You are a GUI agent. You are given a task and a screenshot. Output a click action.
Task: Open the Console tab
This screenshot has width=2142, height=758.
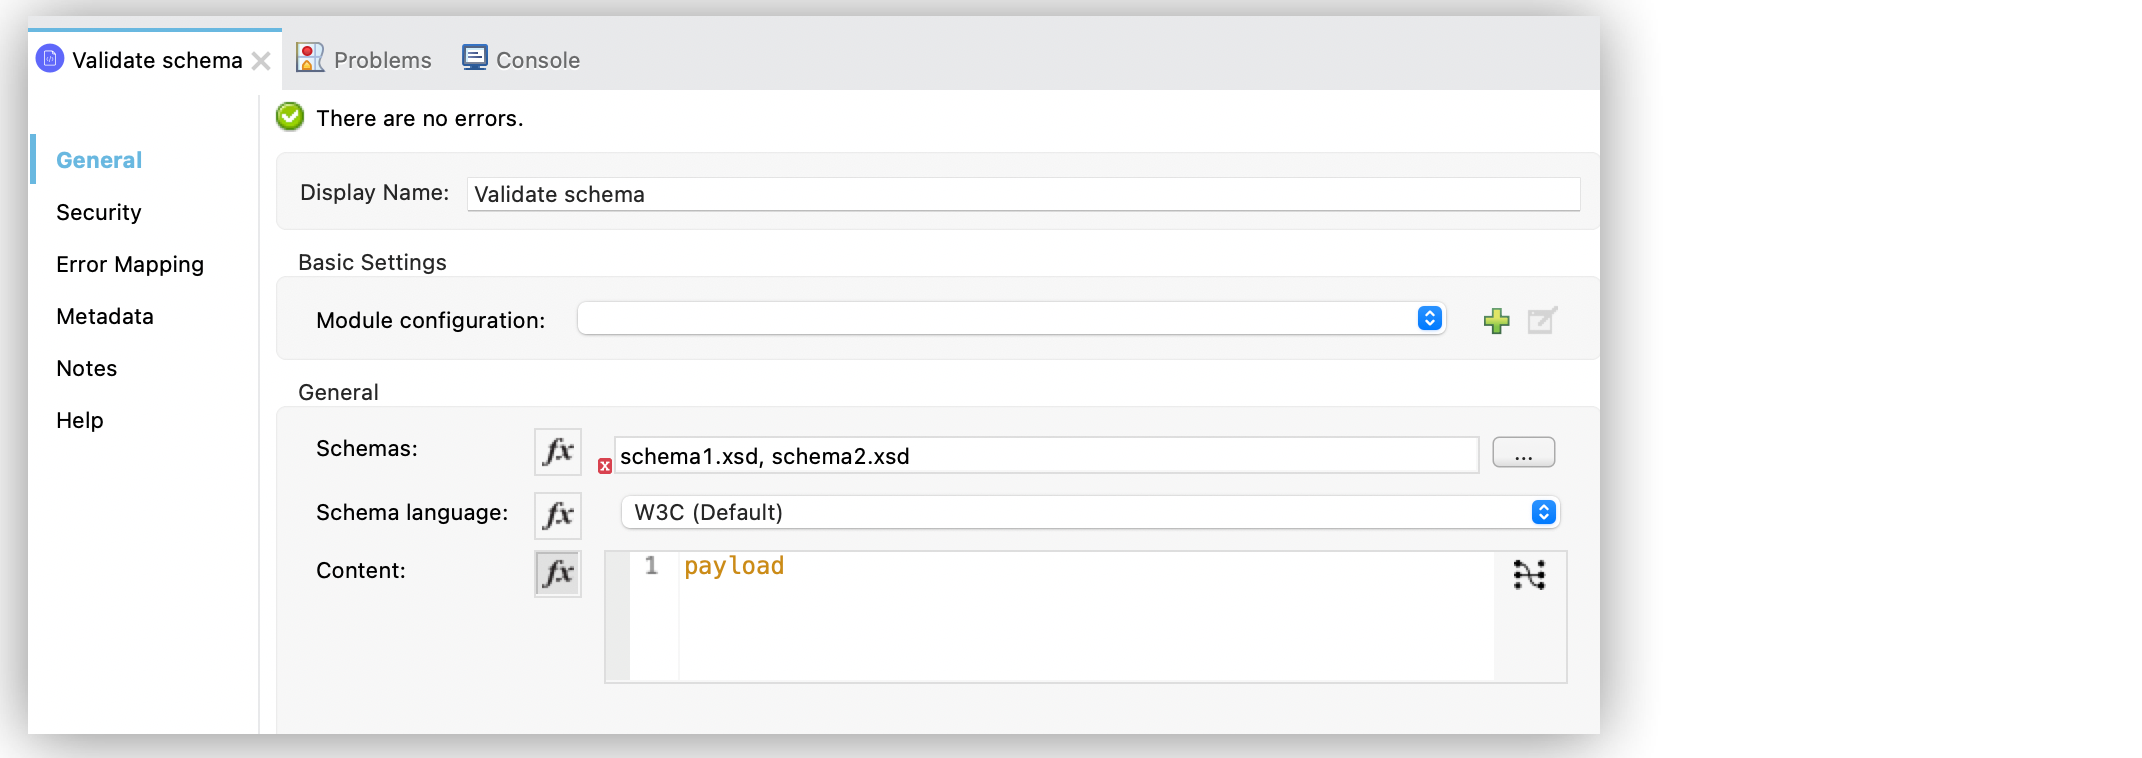(521, 59)
